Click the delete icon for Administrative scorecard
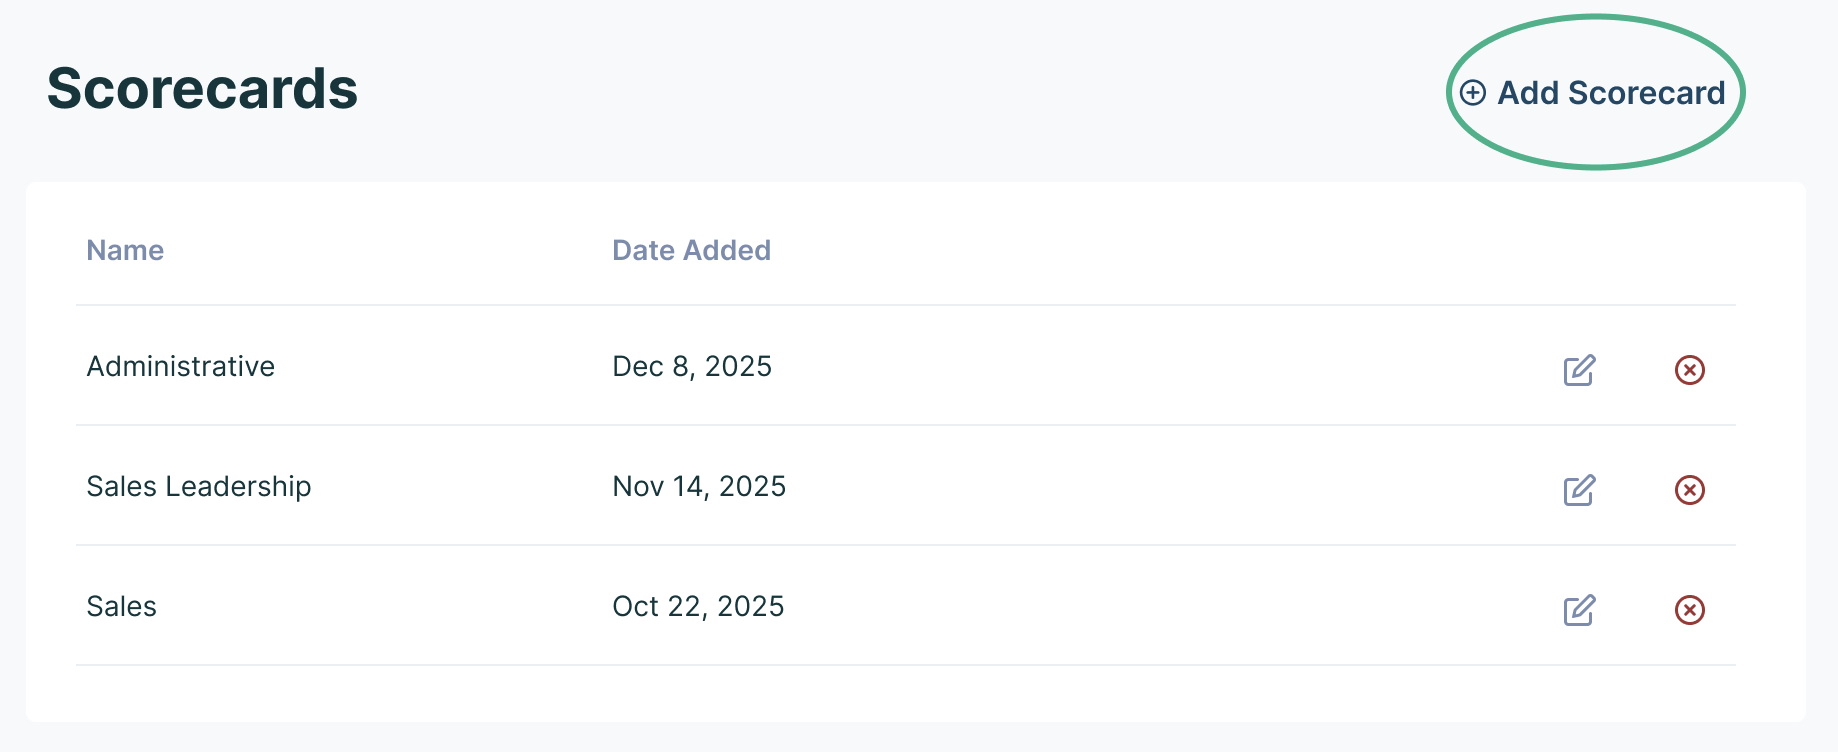 (1690, 370)
